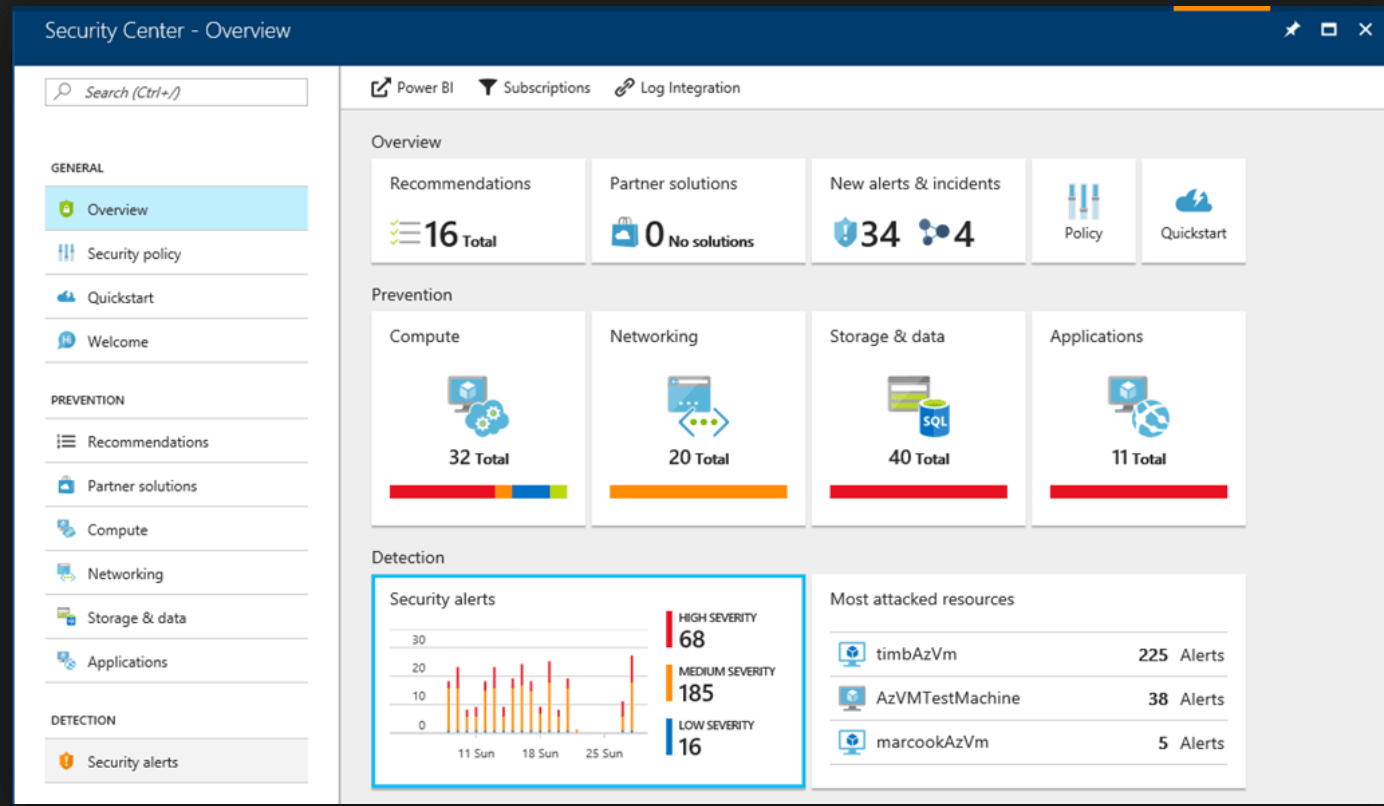Click the Compute tile health status bar
The height and width of the screenshot is (806, 1384).
tap(478, 491)
